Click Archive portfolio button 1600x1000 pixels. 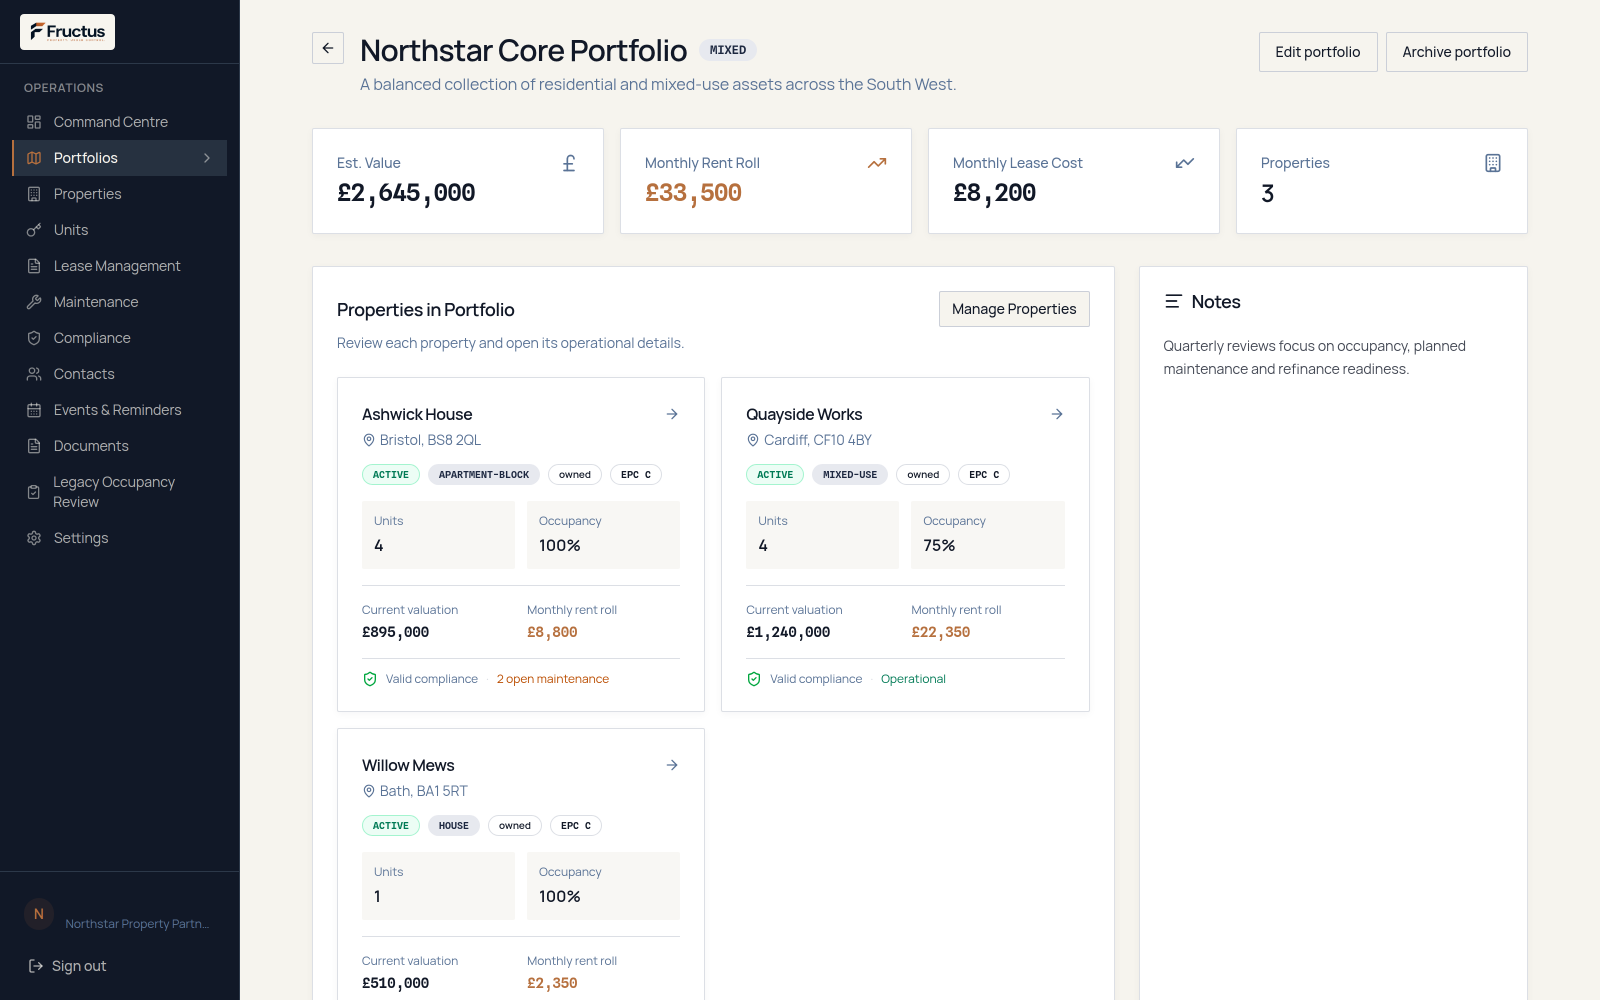tap(1456, 52)
